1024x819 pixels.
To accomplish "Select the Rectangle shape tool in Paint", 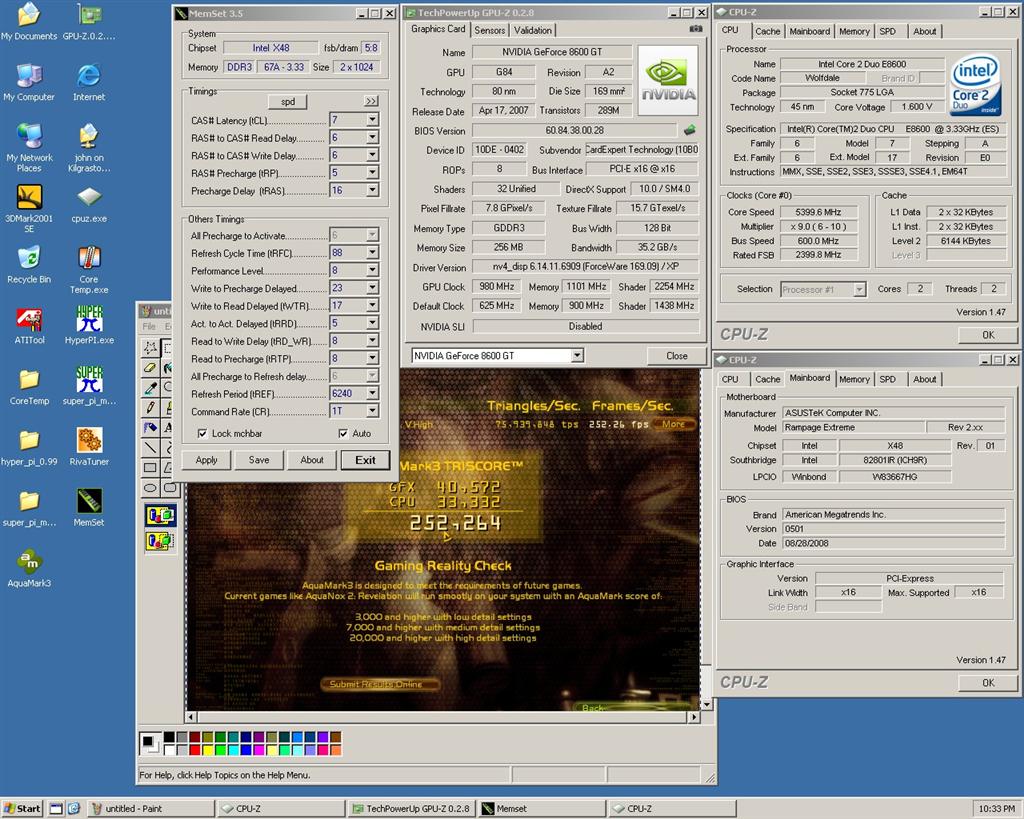I will point(150,468).
